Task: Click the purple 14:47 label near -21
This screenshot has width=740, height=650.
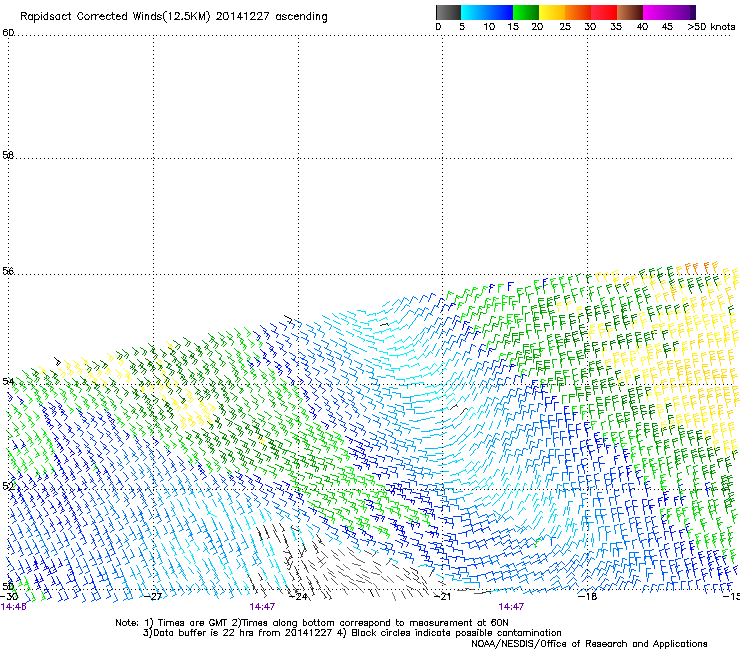Action: point(511,607)
